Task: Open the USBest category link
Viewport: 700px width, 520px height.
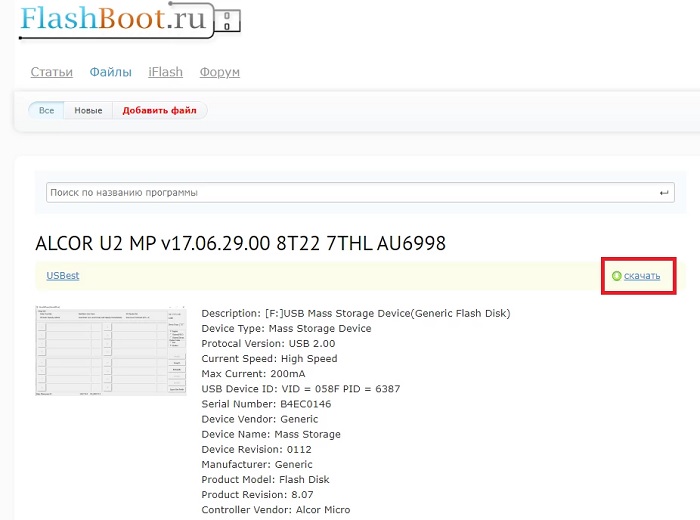Action: tap(63, 275)
